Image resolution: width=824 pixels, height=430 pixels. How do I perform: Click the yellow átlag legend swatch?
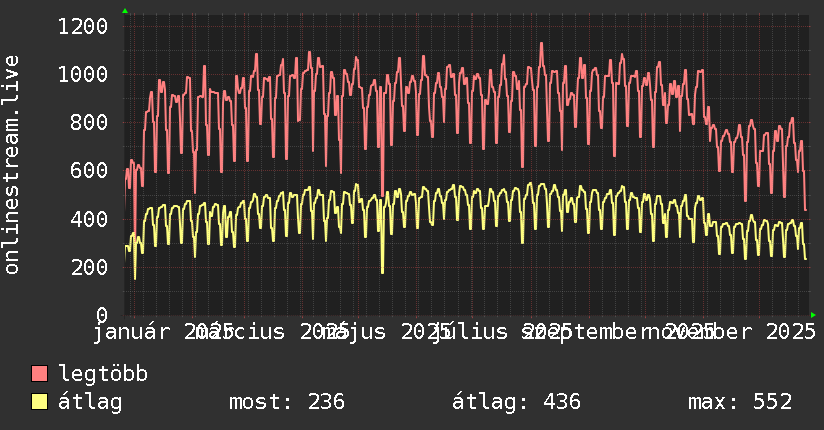[x=39, y=402]
